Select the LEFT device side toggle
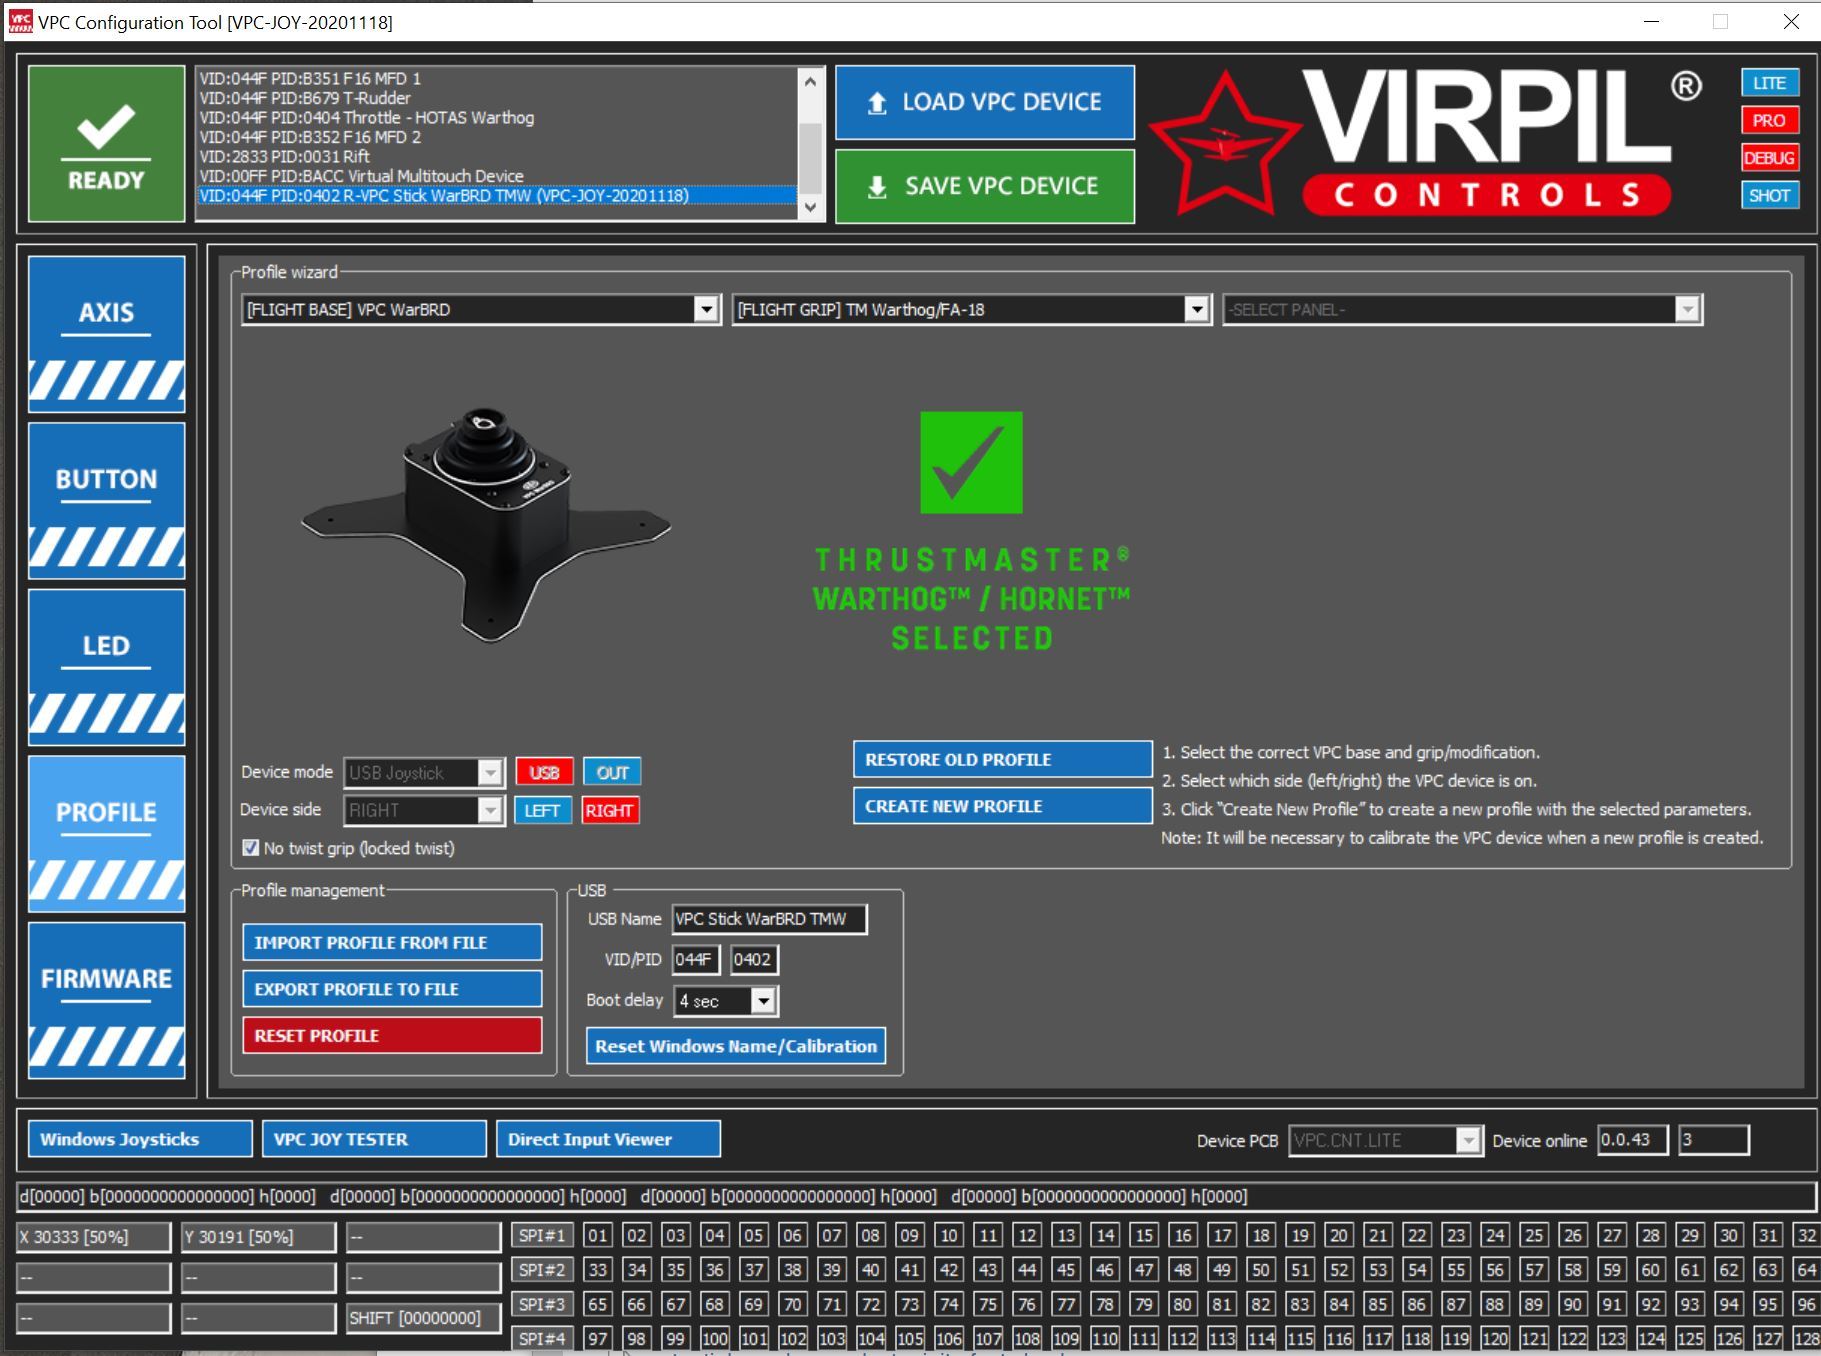This screenshot has width=1821, height=1356. tap(542, 810)
